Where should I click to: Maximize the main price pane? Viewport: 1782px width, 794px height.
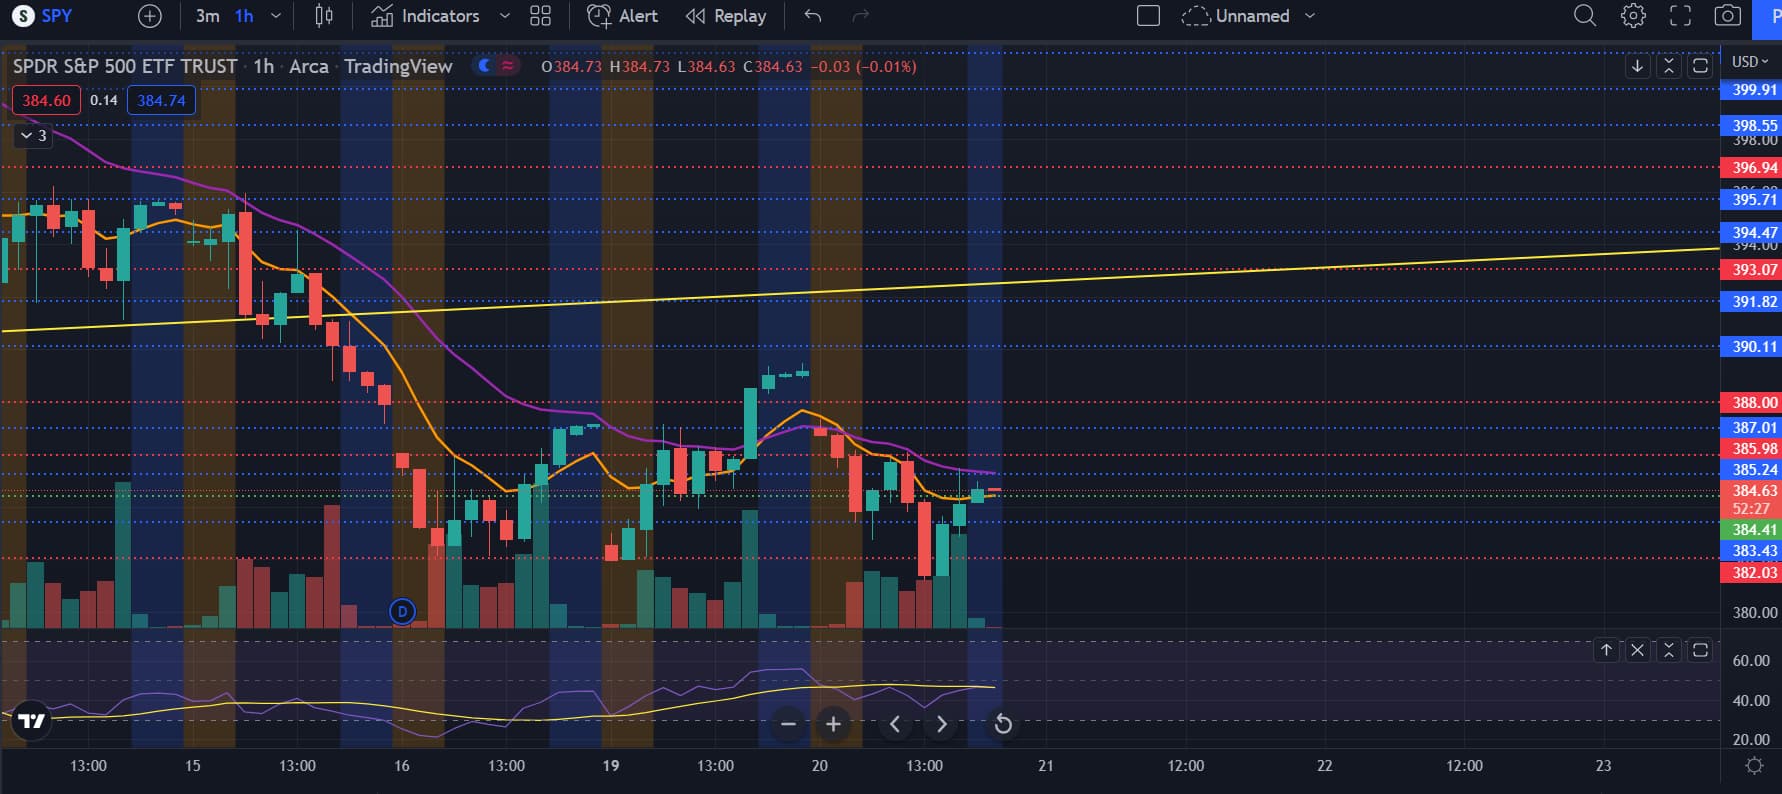coord(1700,66)
